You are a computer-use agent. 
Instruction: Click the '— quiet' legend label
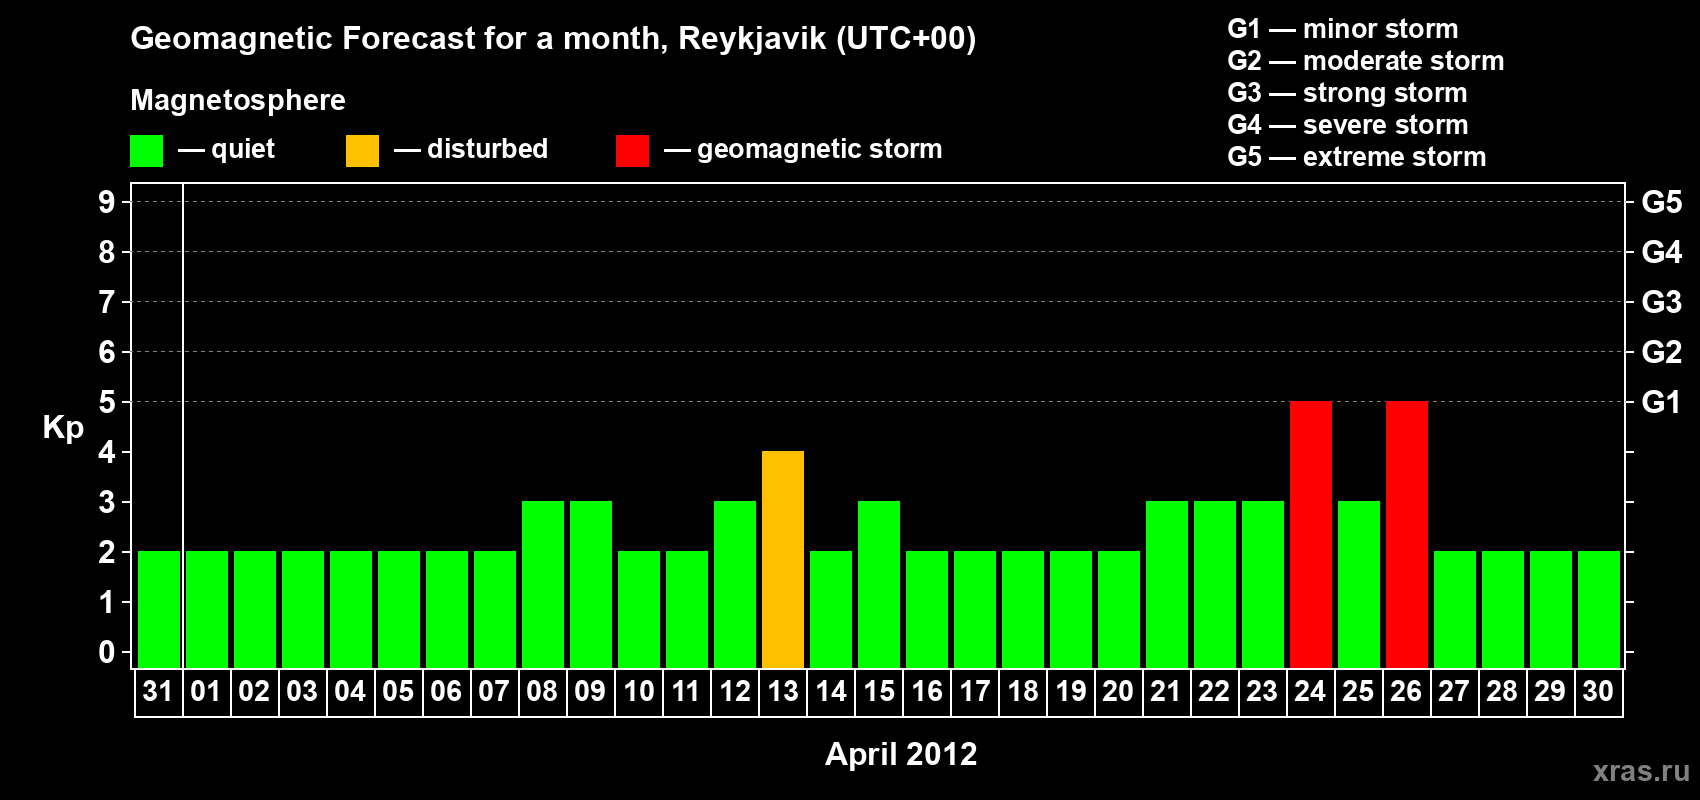click(226, 150)
